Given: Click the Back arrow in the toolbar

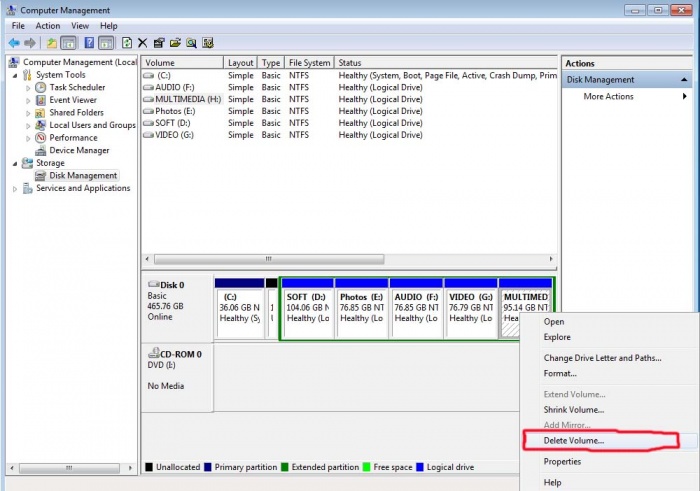Looking at the screenshot, I should 14,43.
